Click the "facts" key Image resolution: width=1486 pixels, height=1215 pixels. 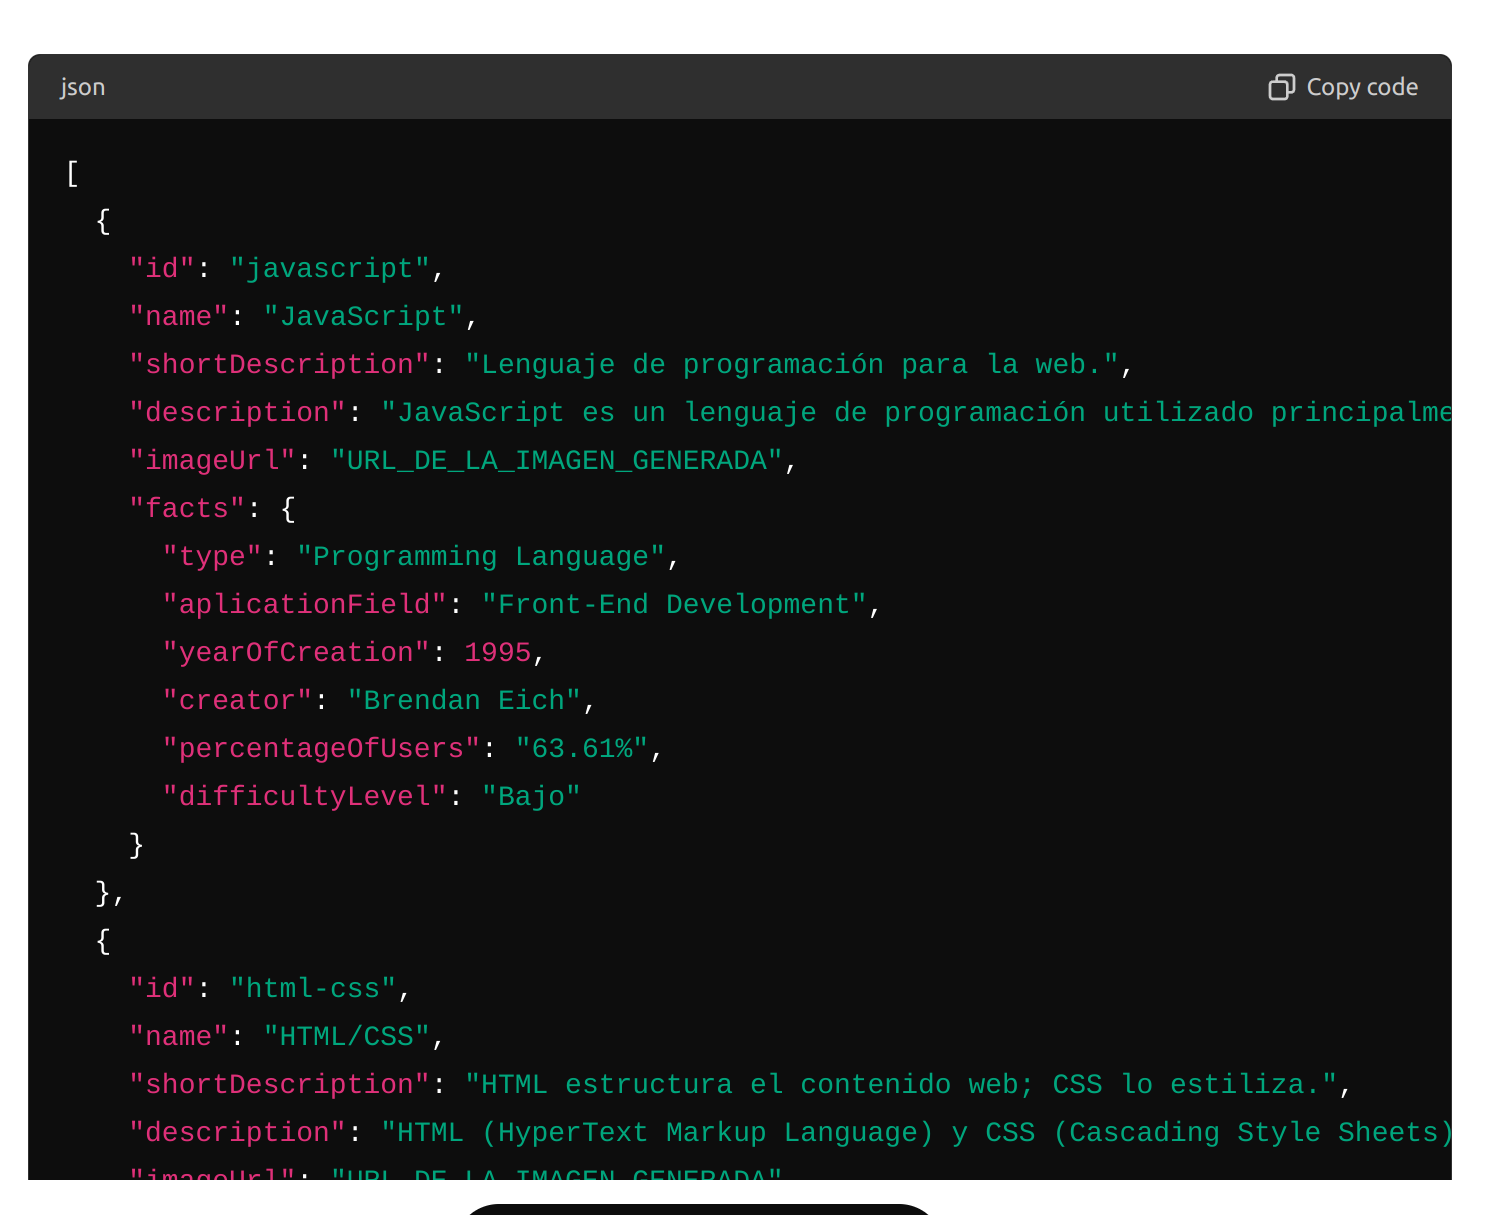187,509
